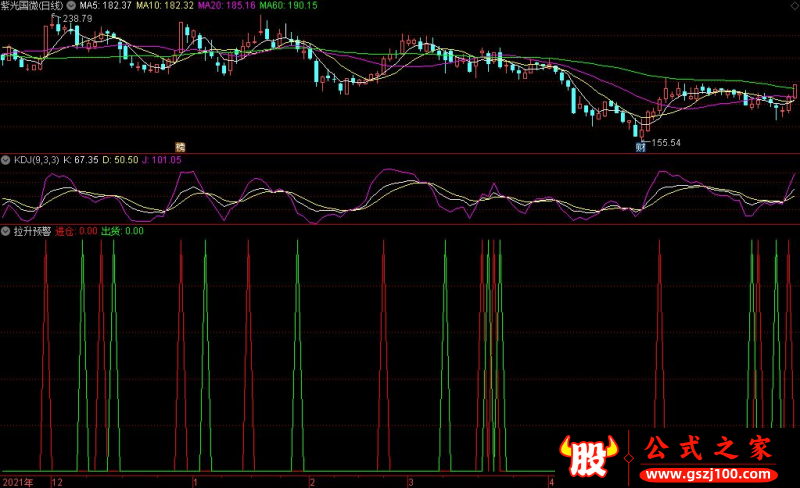Open the KDJ(9,3,3) indicator dropdown arrow
This screenshot has width=800, height=488.
point(6,160)
